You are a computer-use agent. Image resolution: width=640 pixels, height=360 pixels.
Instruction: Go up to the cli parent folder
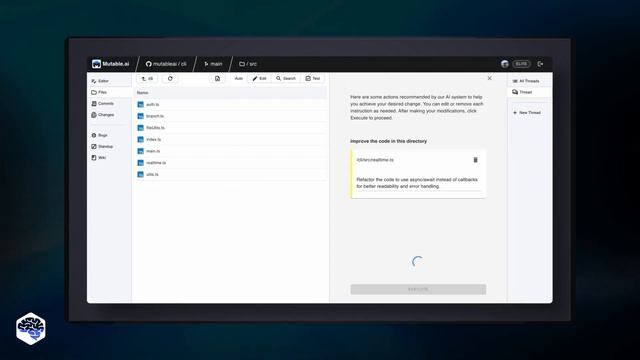click(x=147, y=78)
